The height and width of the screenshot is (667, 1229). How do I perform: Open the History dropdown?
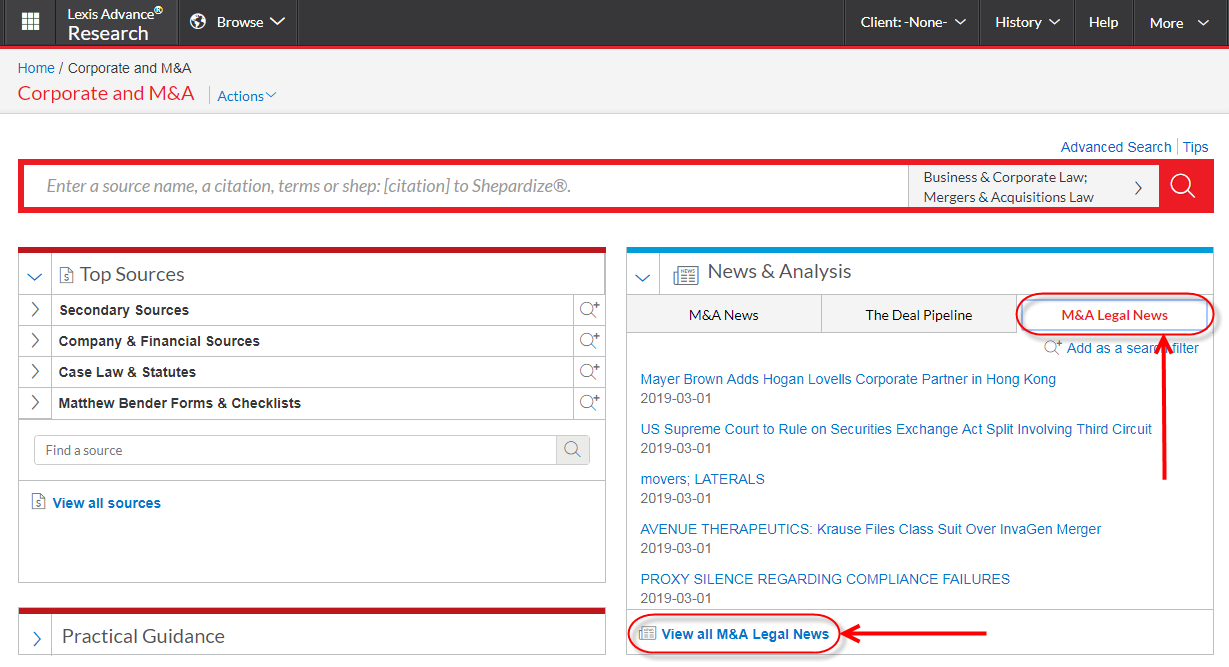(1027, 22)
